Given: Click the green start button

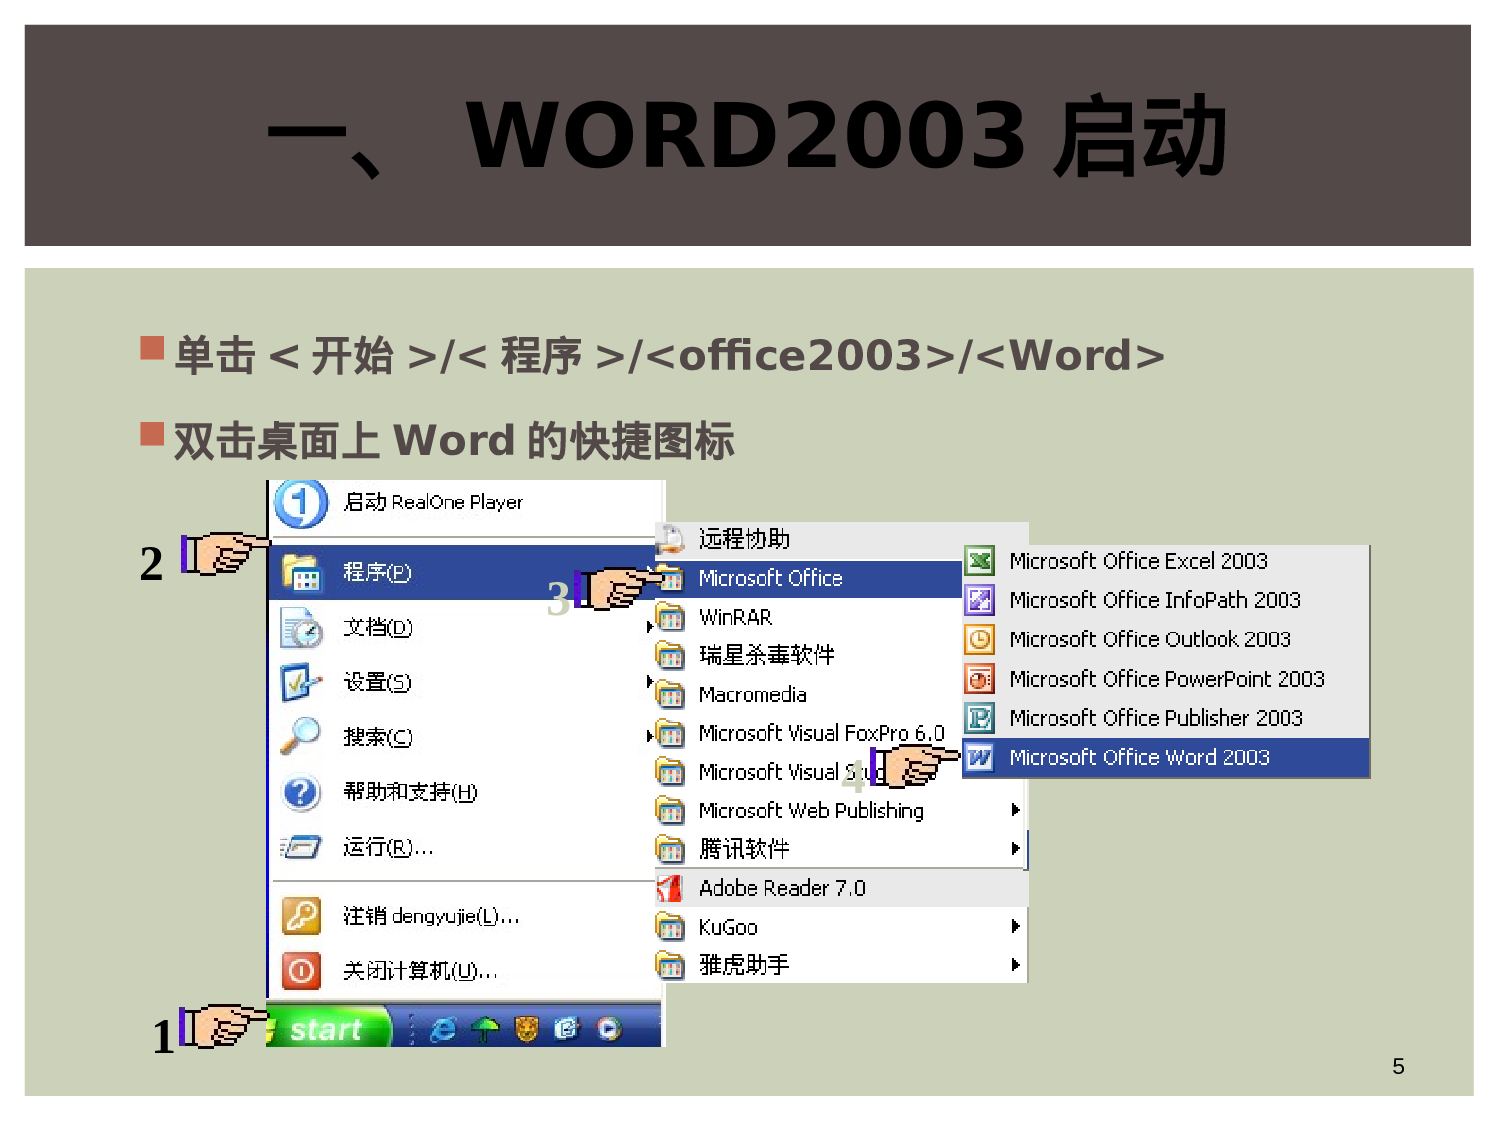Looking at the screenshot, I should 327,1029.
